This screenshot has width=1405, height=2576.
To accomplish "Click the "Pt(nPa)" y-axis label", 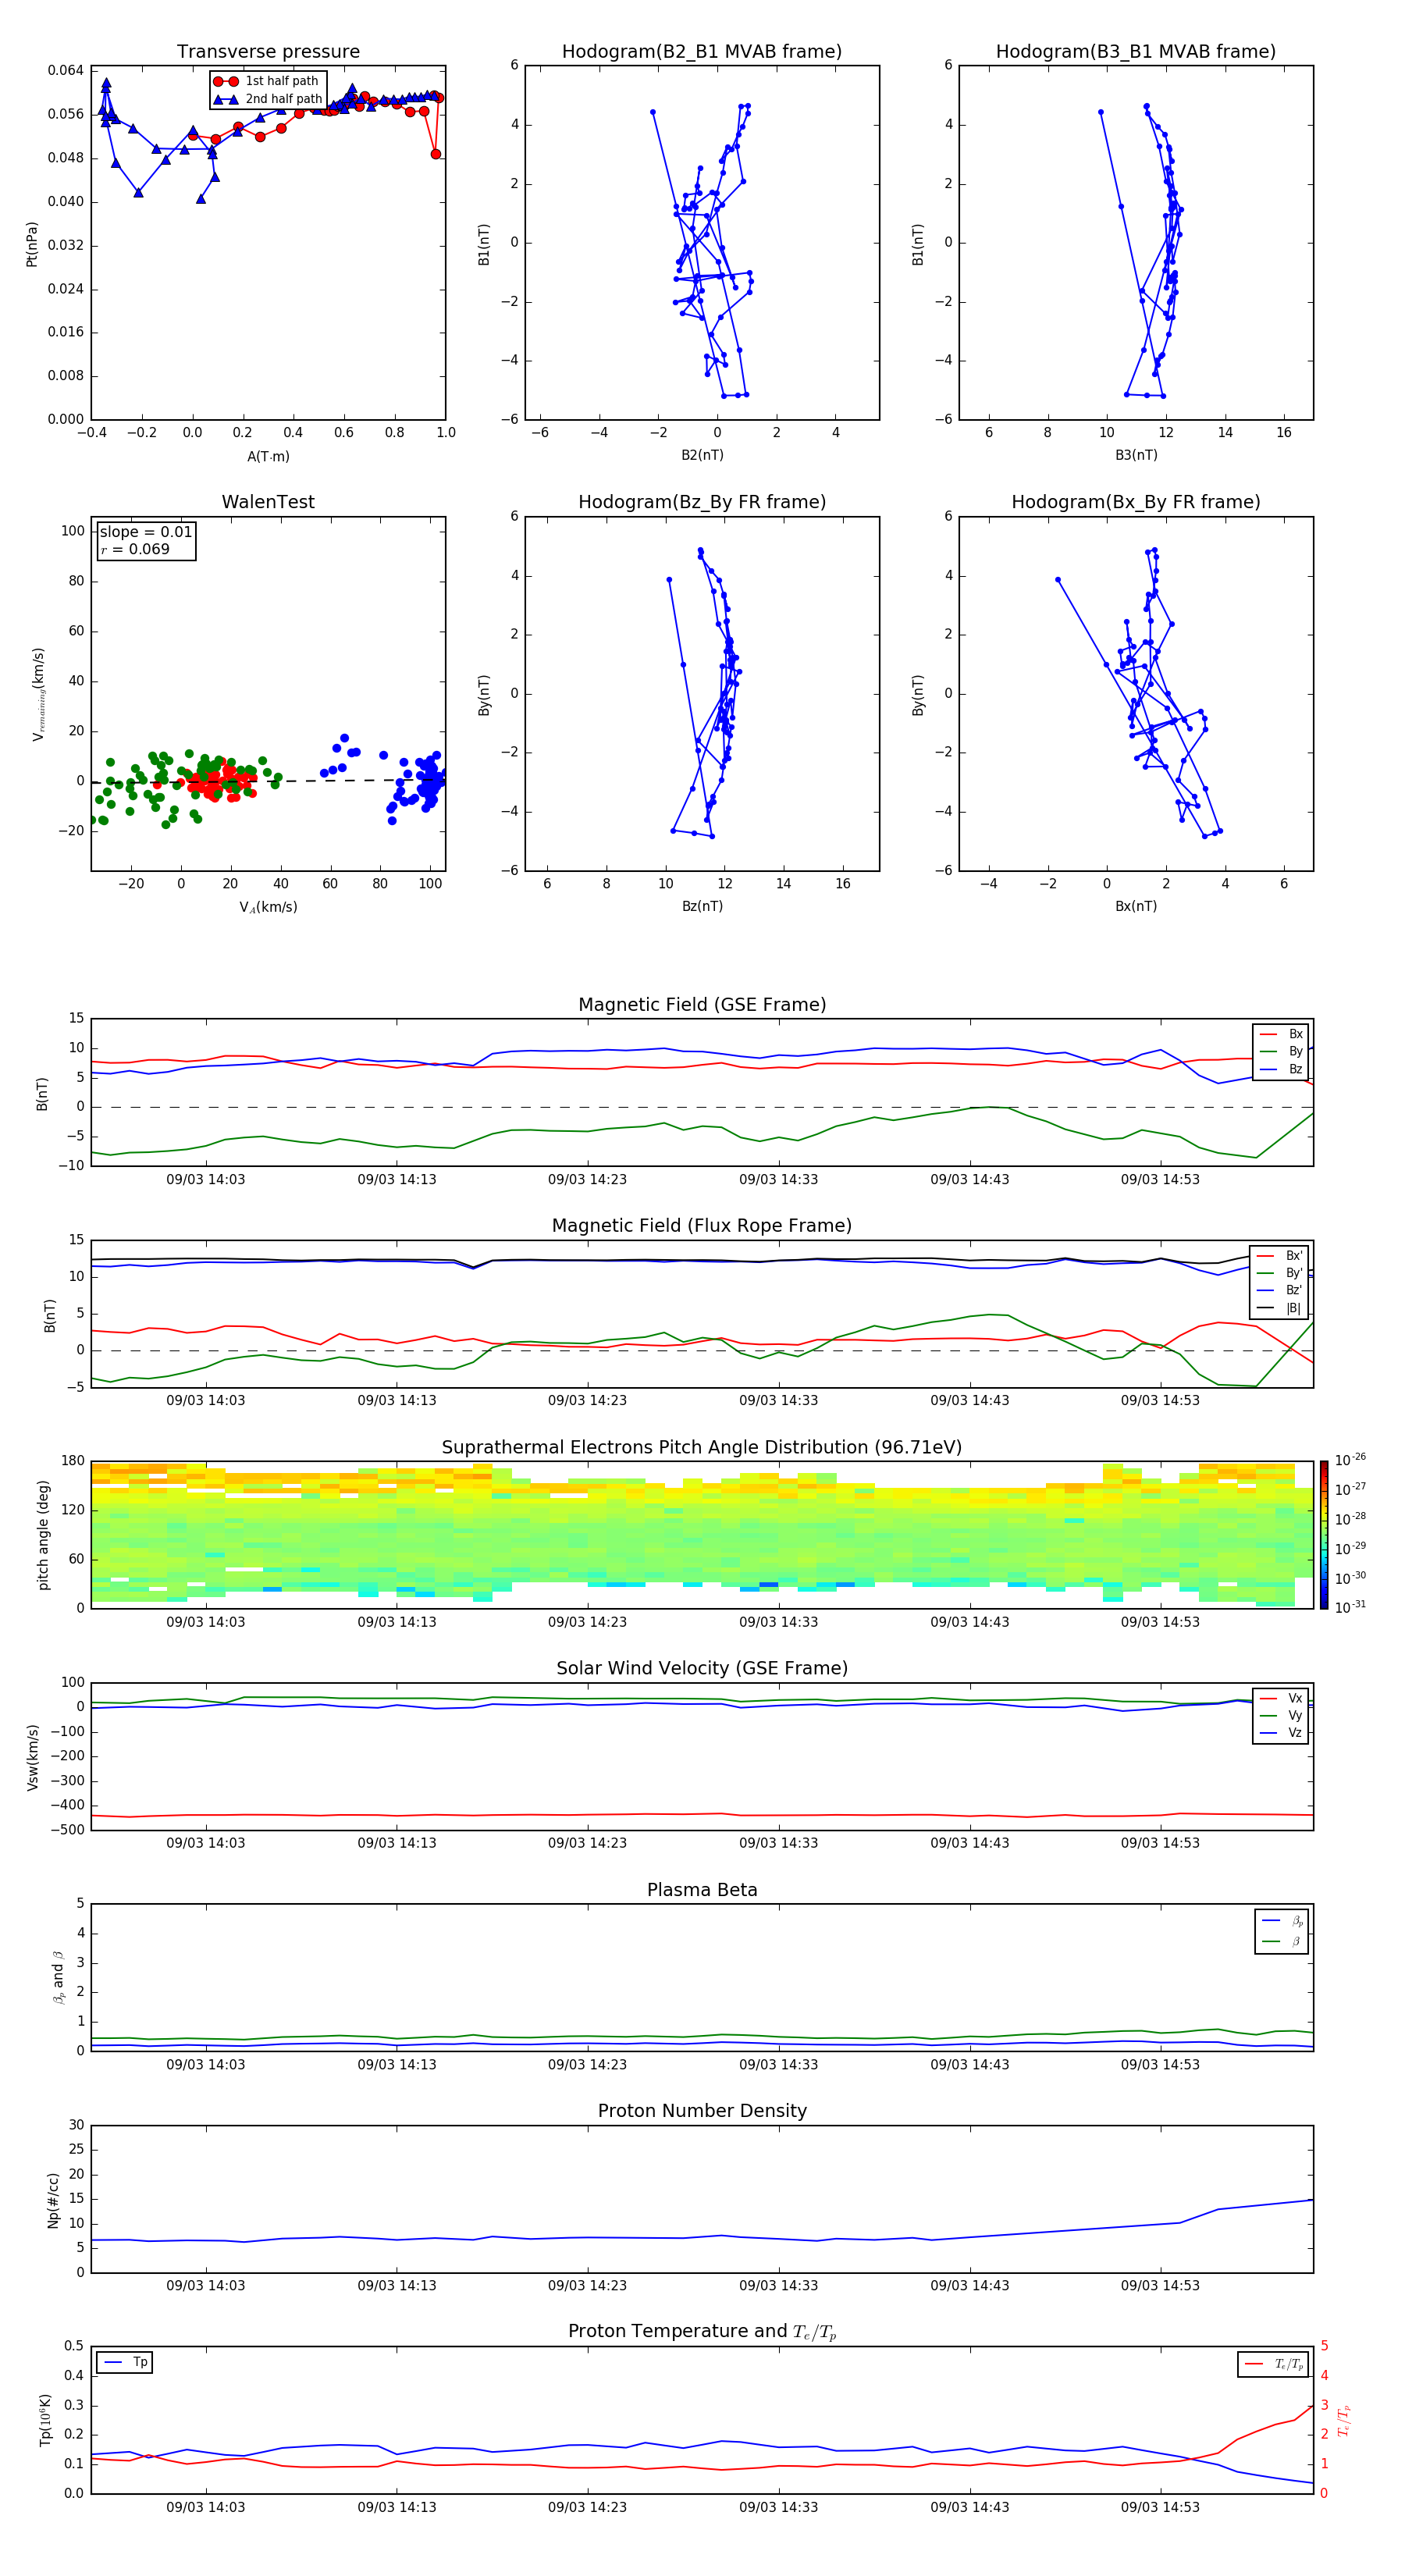I will tap(32, 243).
